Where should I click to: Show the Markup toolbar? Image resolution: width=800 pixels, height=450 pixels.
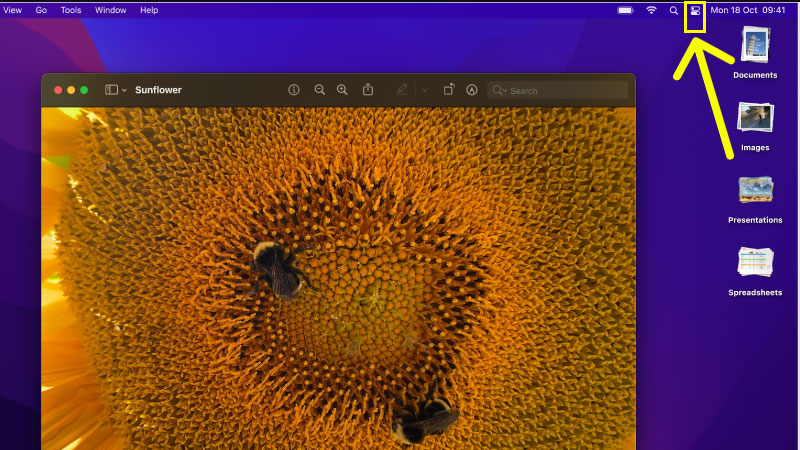472,90
